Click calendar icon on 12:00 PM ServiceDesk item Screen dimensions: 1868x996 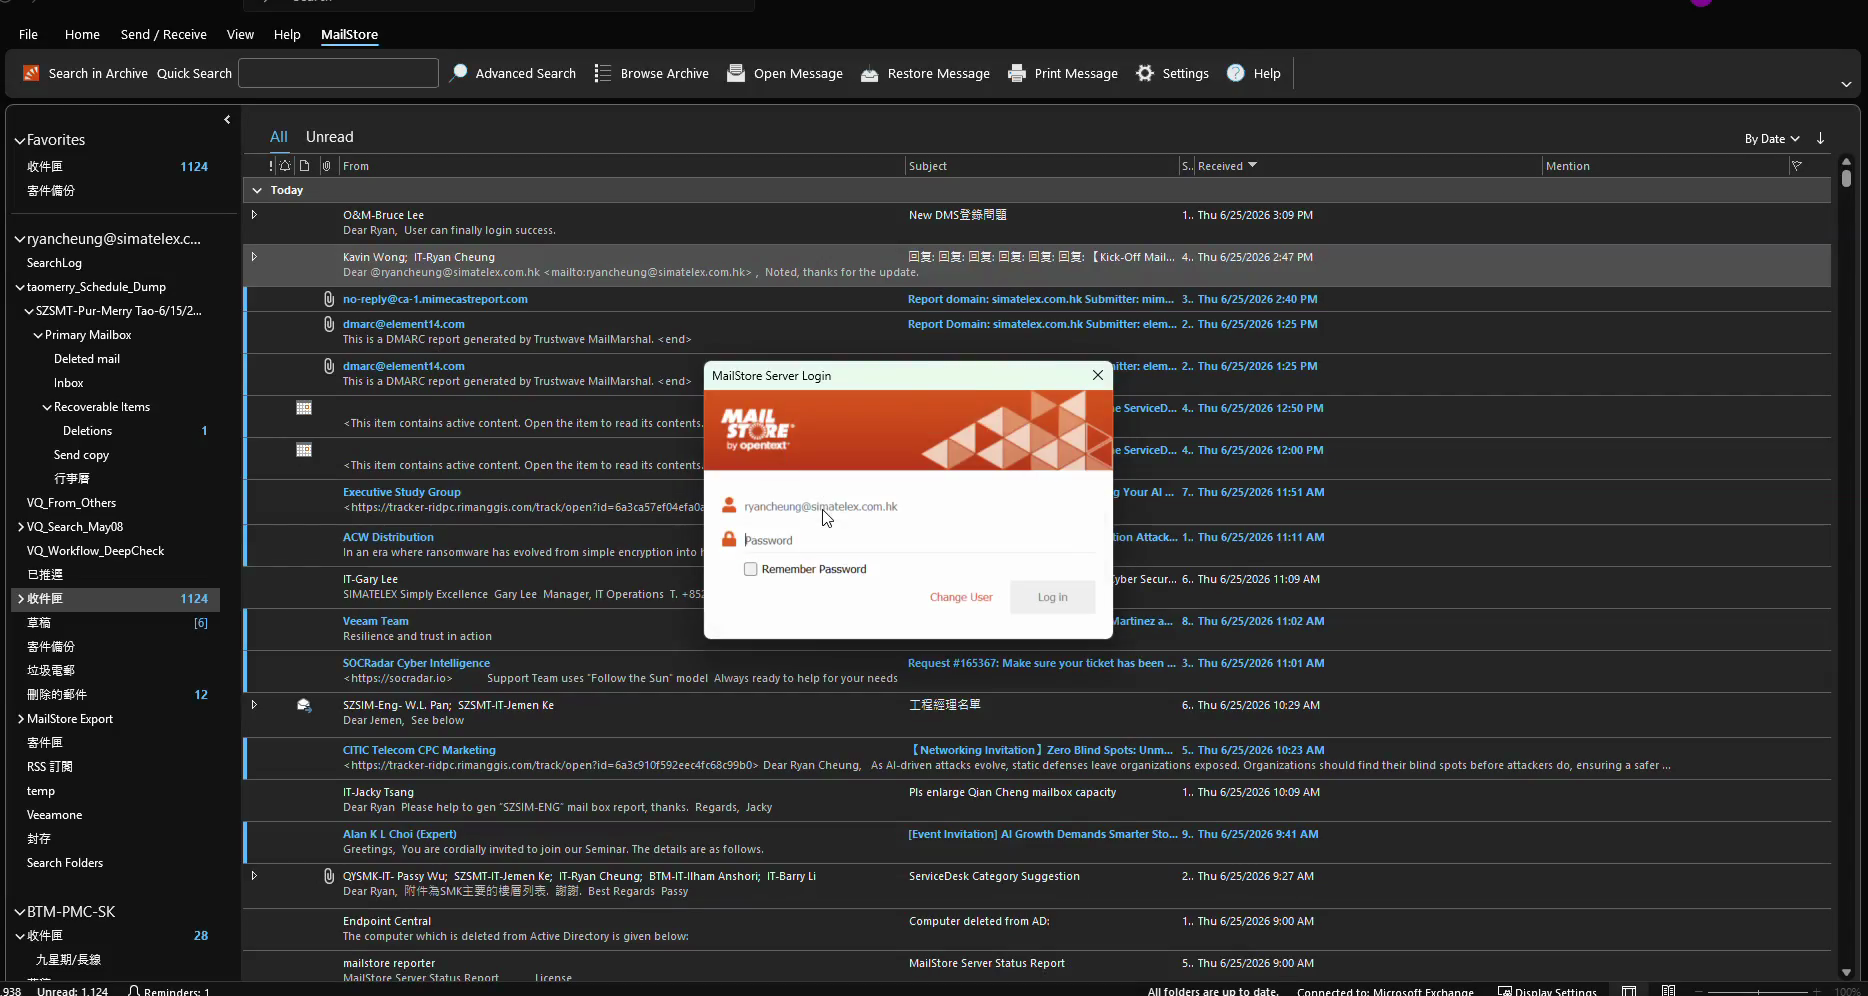(x=304, y=450)
